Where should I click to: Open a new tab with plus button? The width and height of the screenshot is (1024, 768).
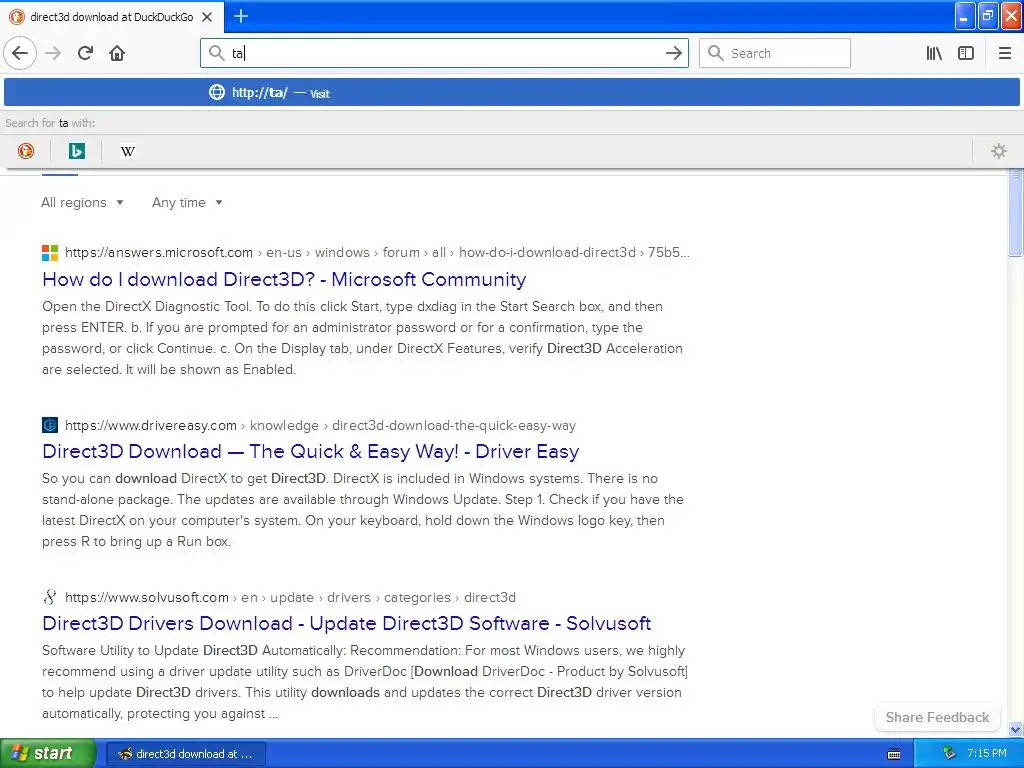[x=241, y=16]
